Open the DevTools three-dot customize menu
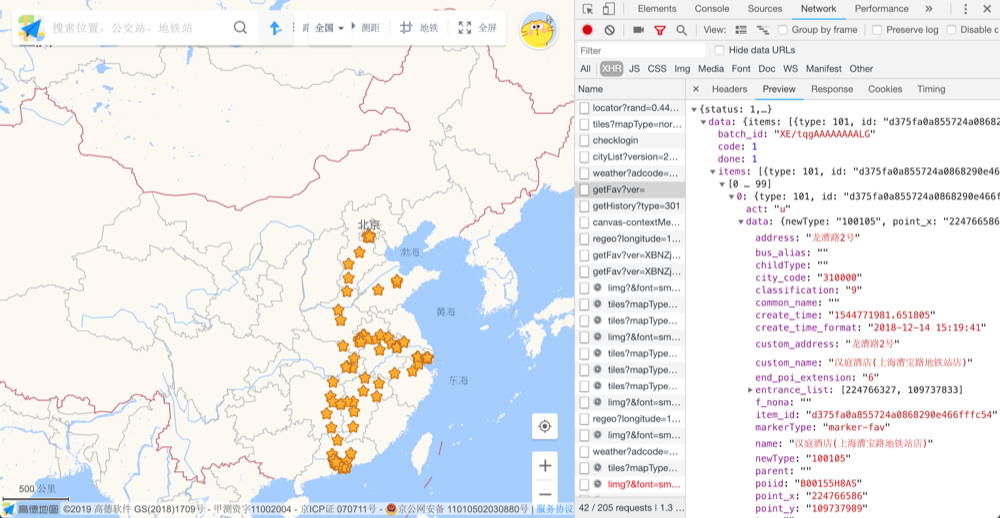This screenshot has height=518, width=1000. (x=966, y=9)
